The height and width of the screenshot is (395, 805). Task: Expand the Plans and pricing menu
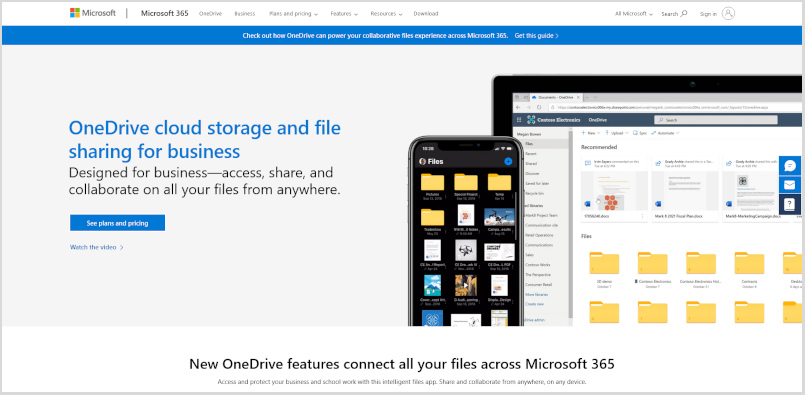[x=293, y=14]
